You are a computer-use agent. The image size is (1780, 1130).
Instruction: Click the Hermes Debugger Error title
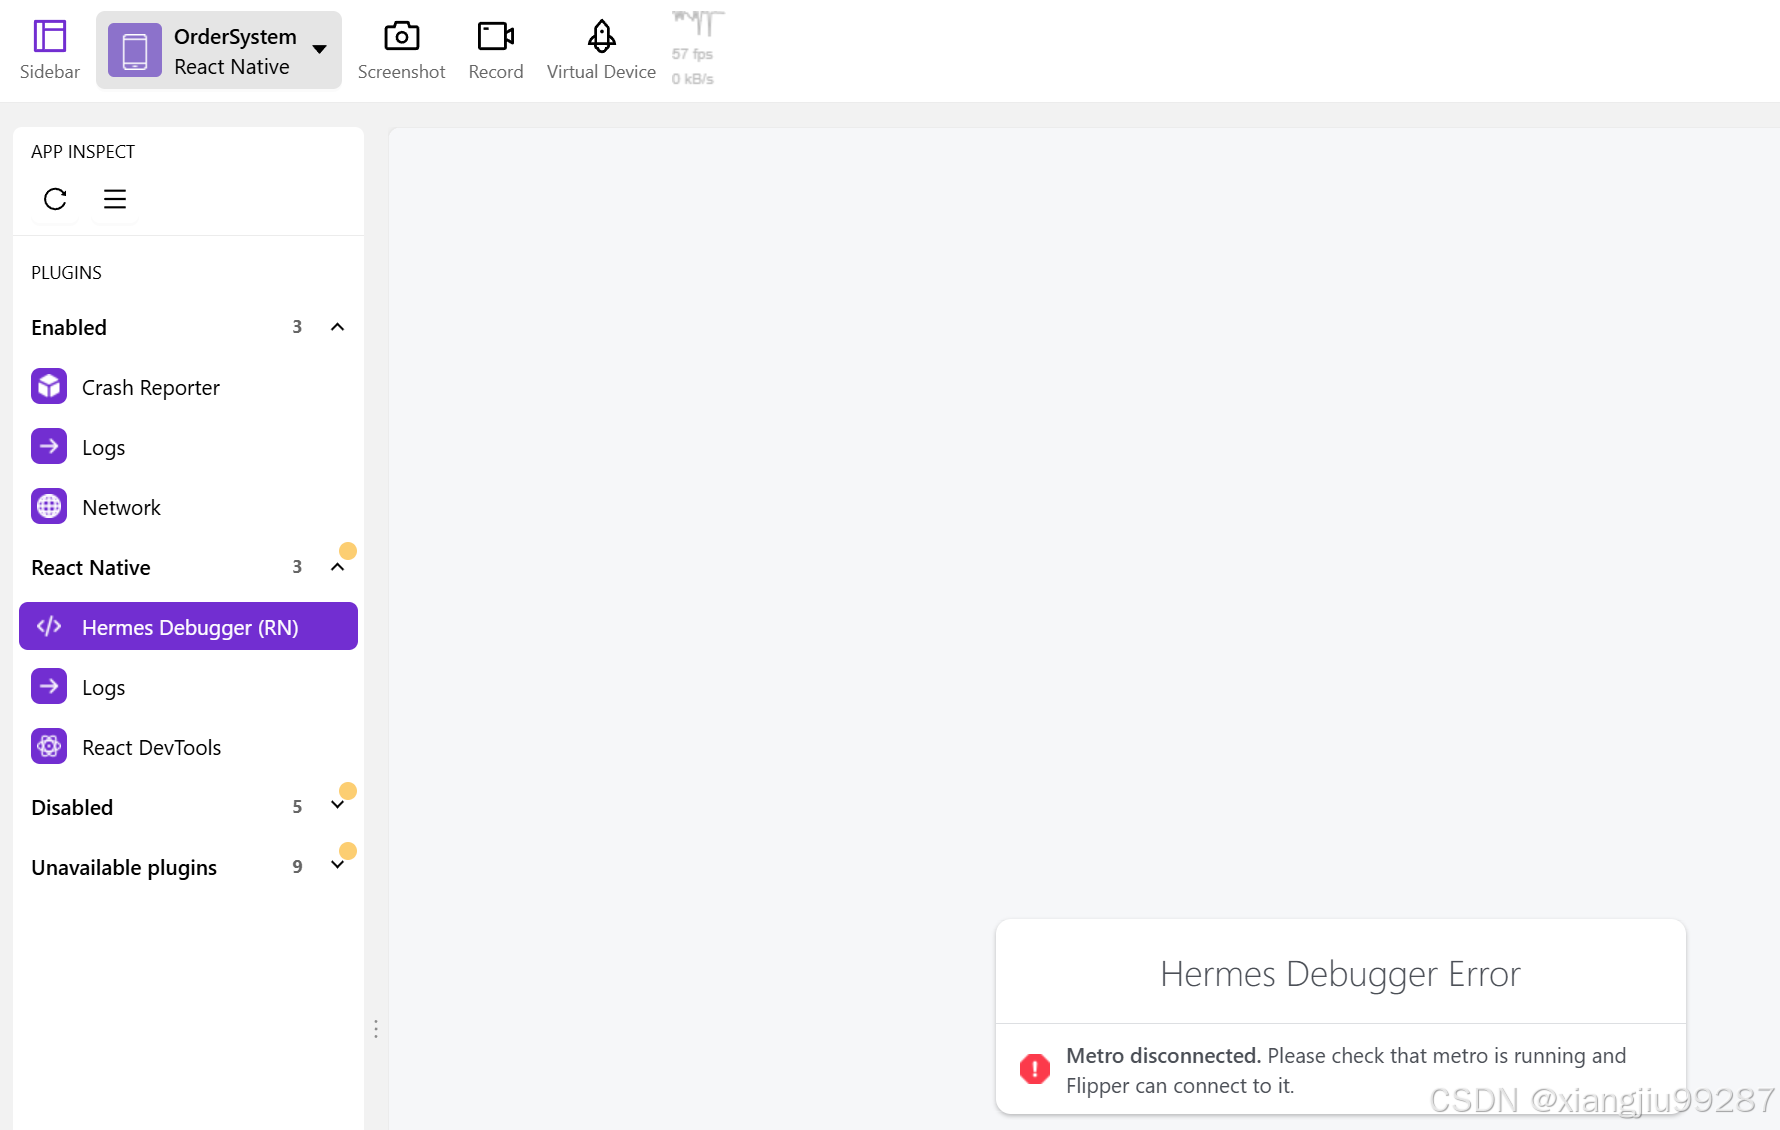click(1340, 974)
